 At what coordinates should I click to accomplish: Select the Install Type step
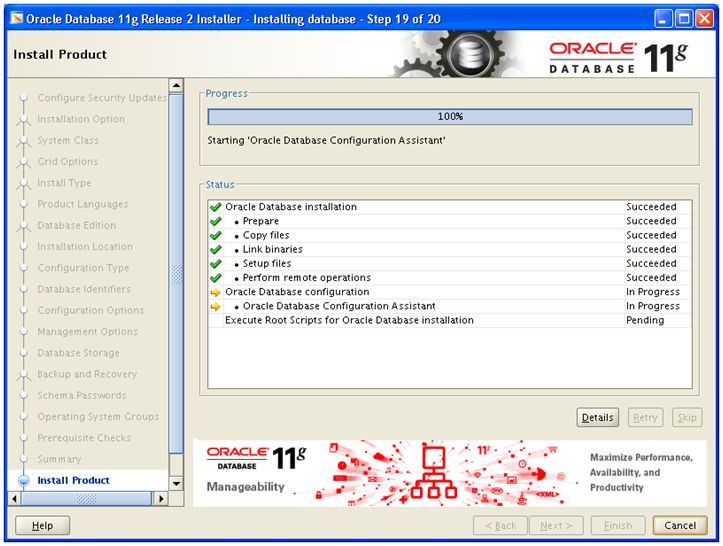pos(64,183)
